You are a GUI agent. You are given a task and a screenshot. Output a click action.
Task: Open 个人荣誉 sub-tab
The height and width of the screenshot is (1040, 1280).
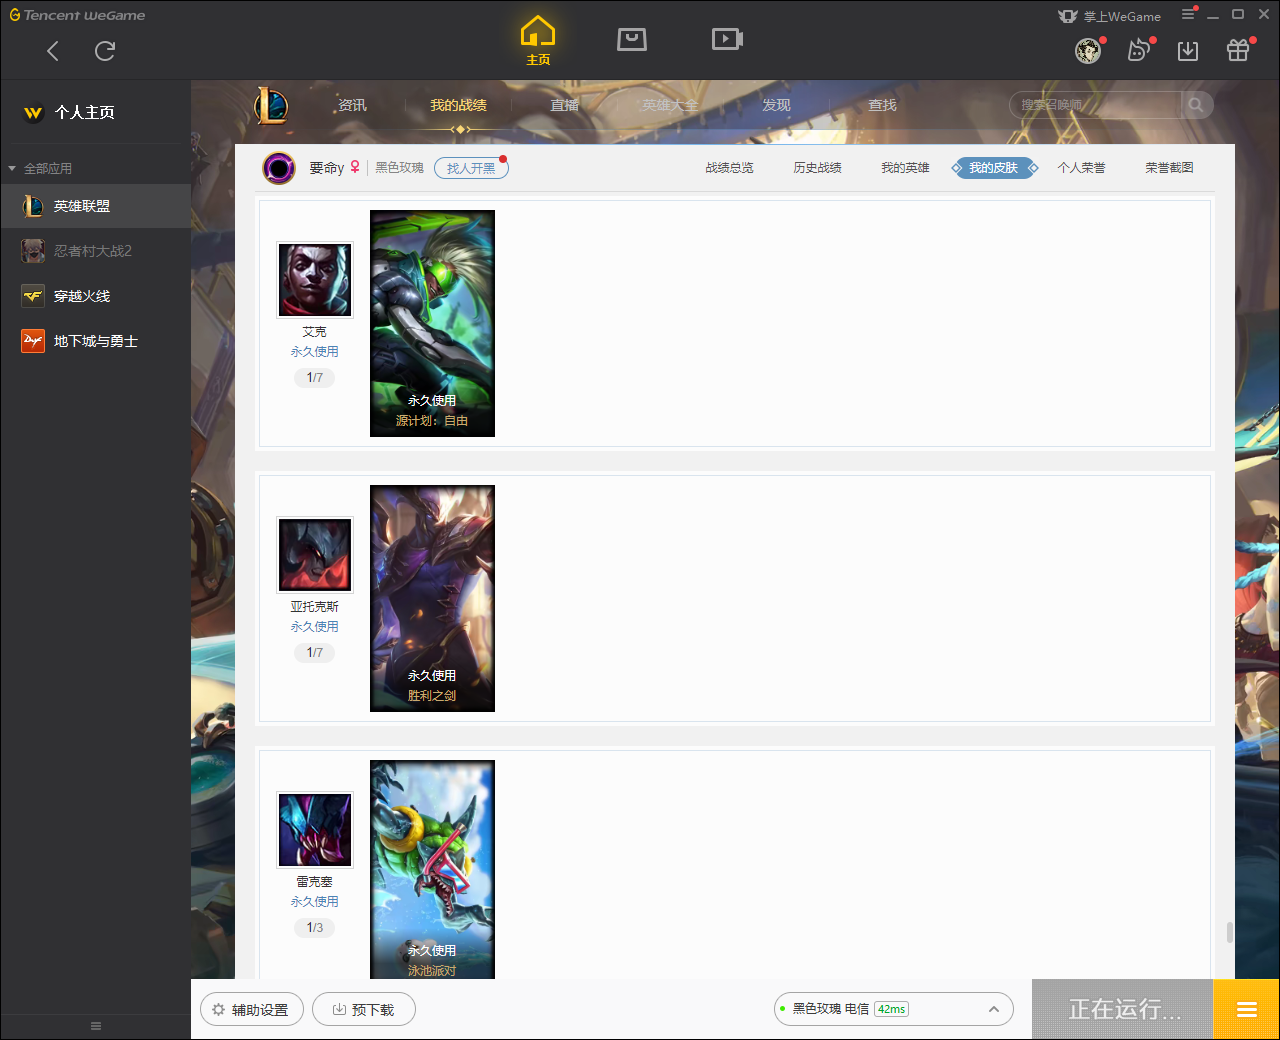pos(1081,168)
